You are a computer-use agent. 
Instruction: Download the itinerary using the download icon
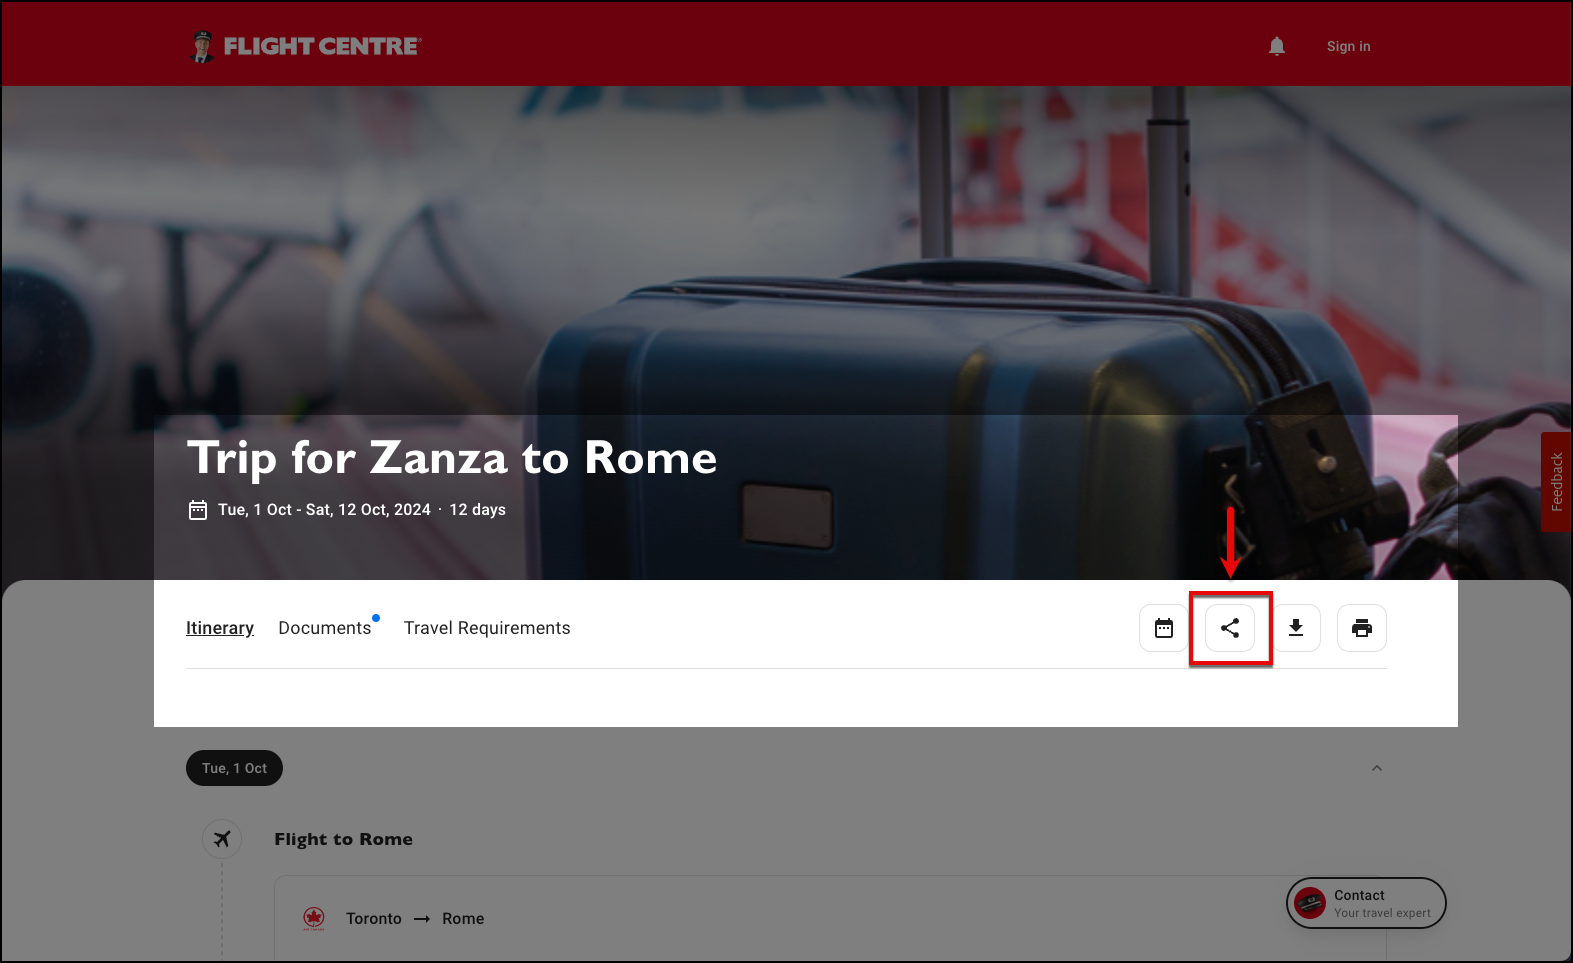pos(1296,628)
